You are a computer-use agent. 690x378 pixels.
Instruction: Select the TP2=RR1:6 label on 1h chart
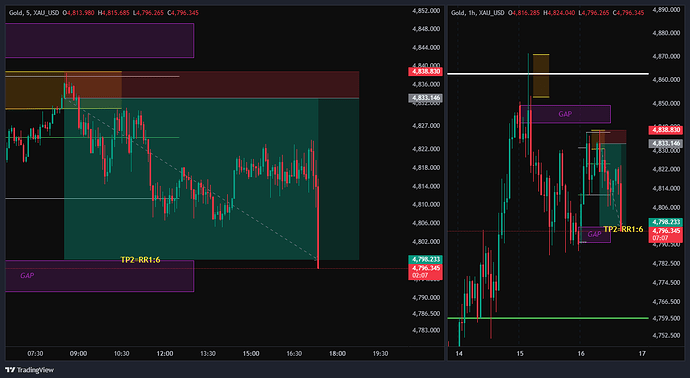623,229
